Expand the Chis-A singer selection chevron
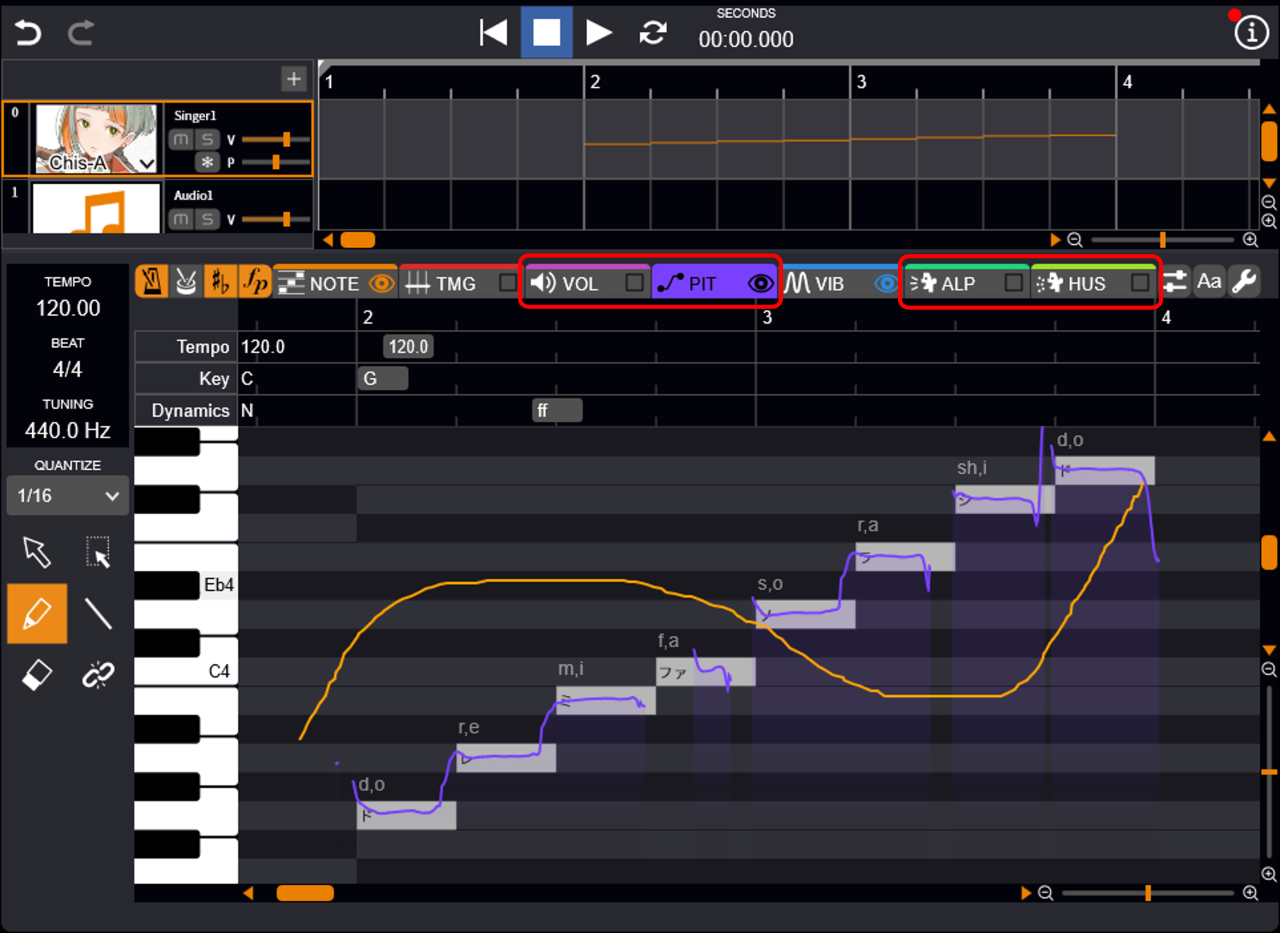Screen dimensions: 1280x933 click(147, 163)
